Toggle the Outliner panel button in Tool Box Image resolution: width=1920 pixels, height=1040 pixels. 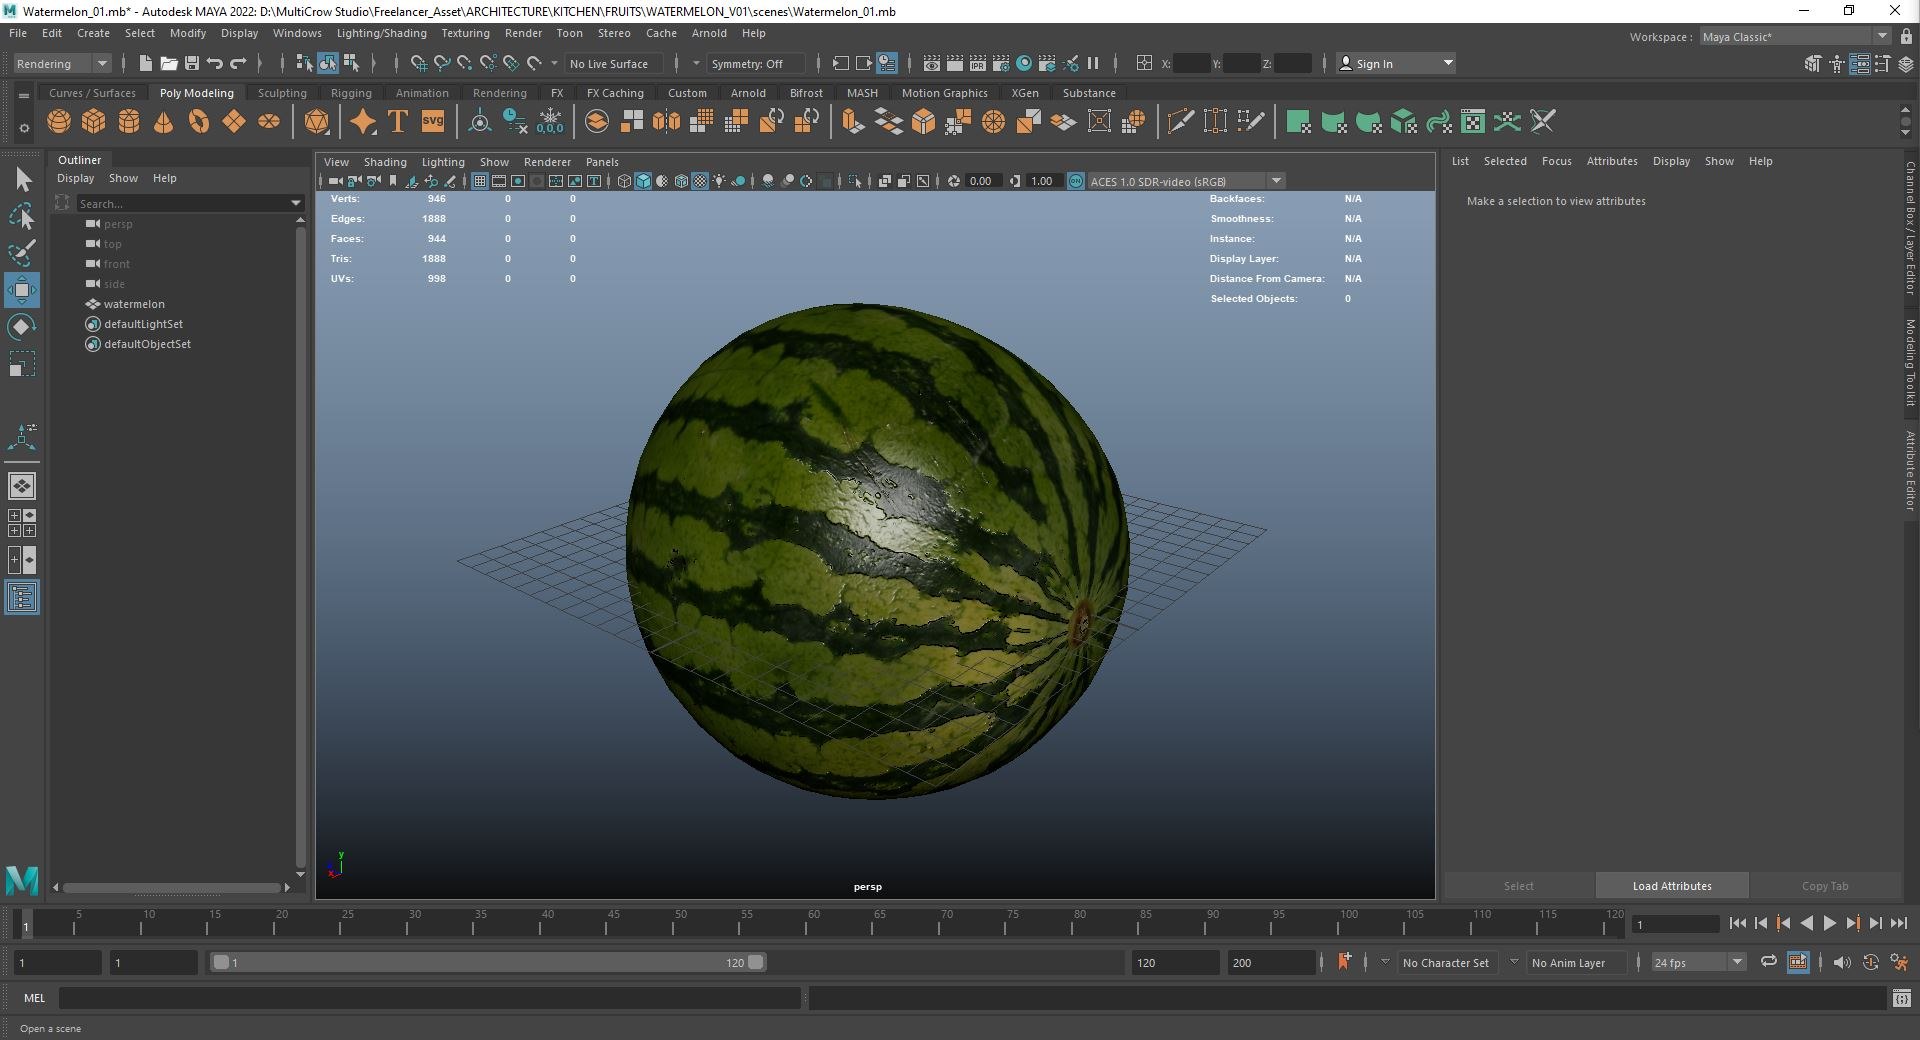click(x=22, y=598)
